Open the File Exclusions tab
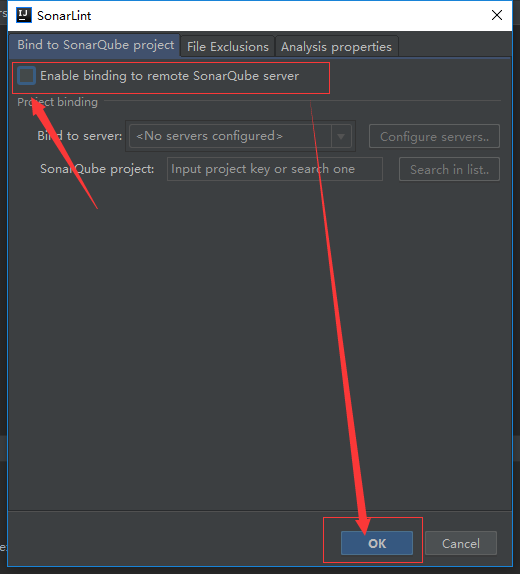 227,46
